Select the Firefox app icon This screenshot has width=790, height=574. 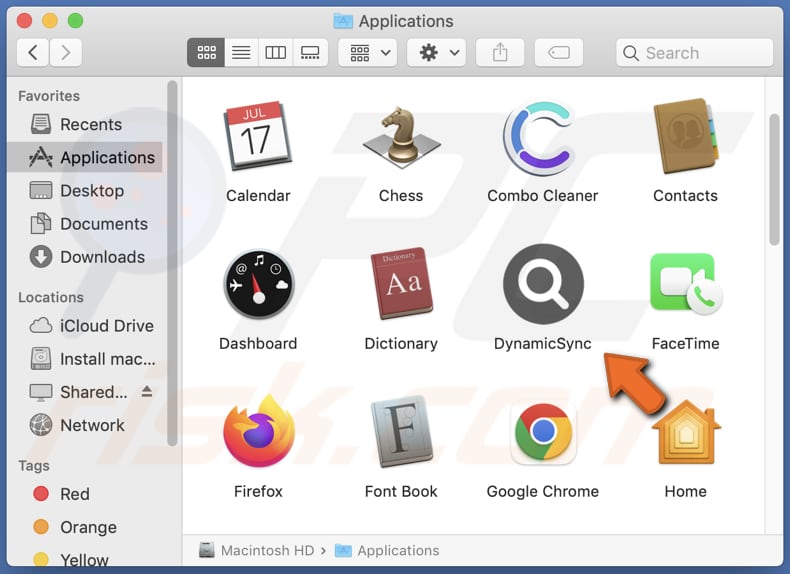point(258,431)
